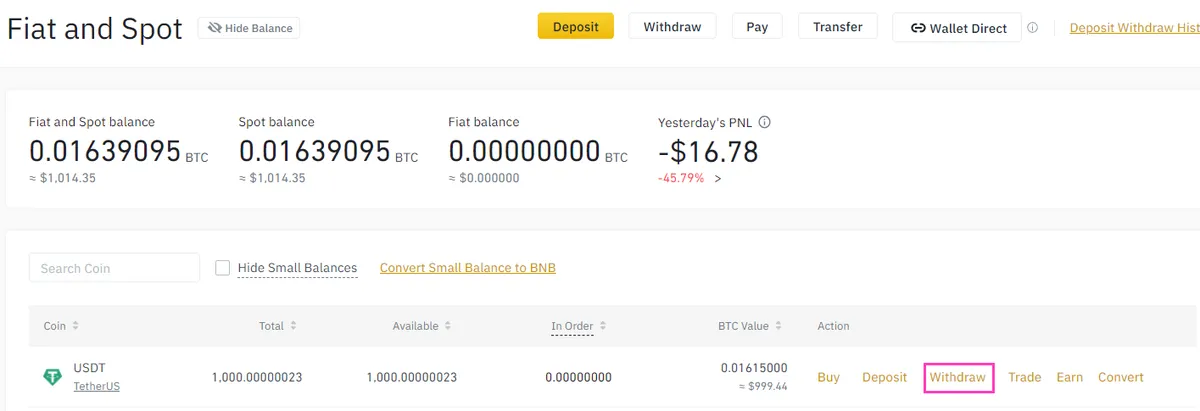The height and width of the screenshot is (411, 1200).
Task: Click Deposit in the USDT row
Action: pos(884,377)
